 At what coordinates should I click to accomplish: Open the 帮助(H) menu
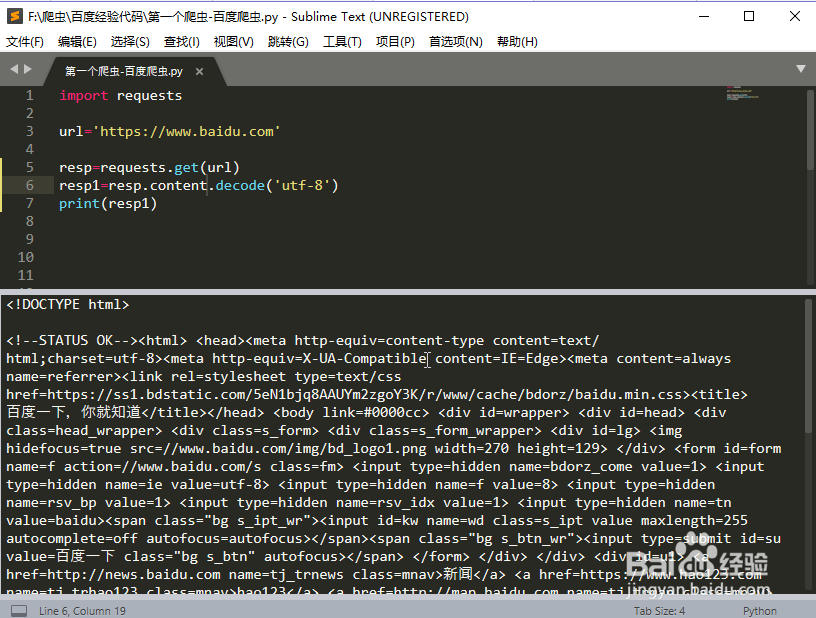517,42
